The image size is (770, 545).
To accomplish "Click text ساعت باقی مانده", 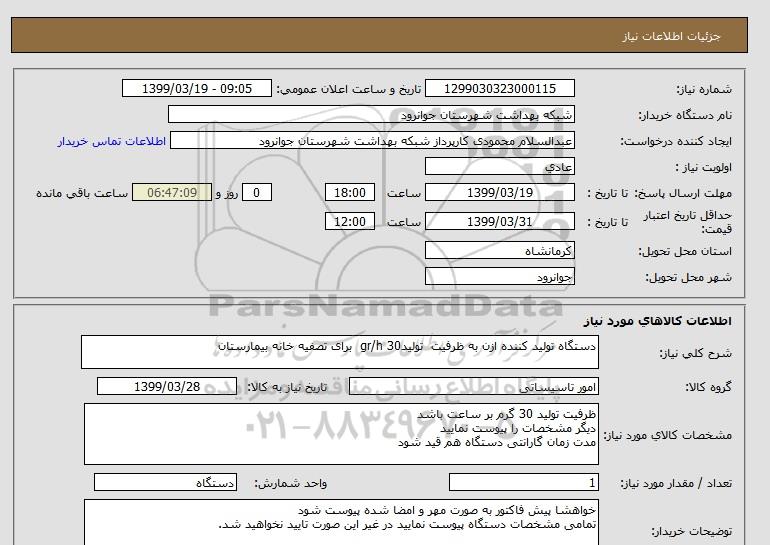I will pyautogui.click(x=82, y=193).
